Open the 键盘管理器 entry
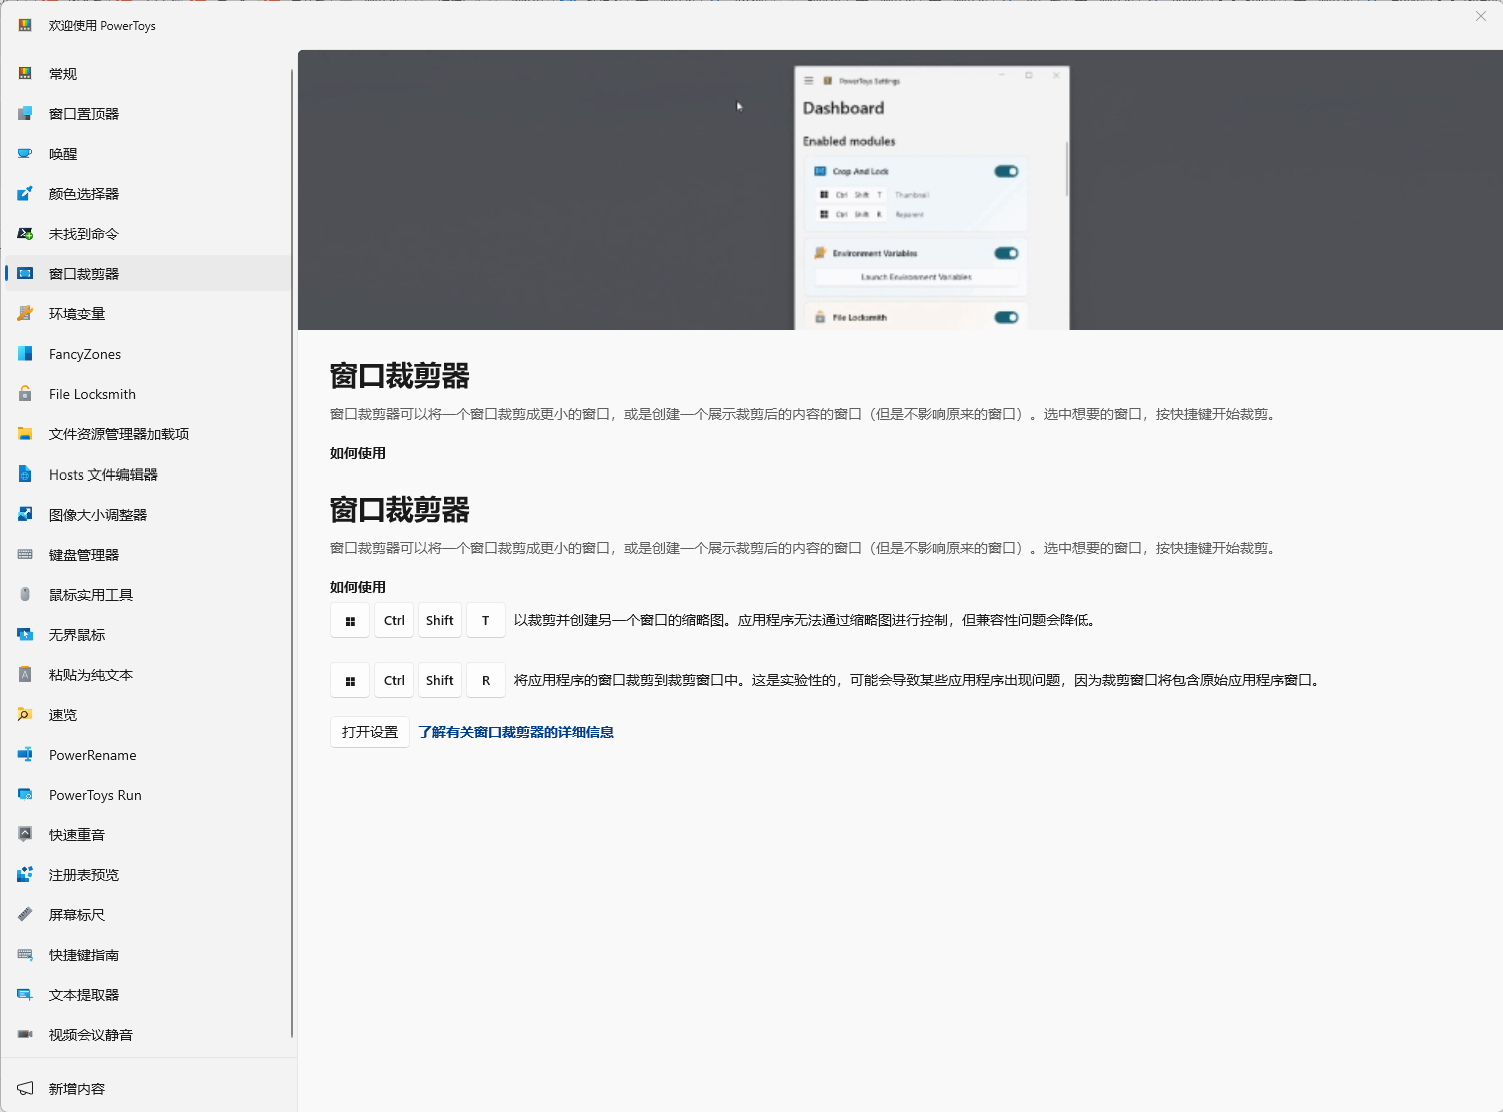This screenshot has width=1503, height=1112. click(x=147, y=554)
